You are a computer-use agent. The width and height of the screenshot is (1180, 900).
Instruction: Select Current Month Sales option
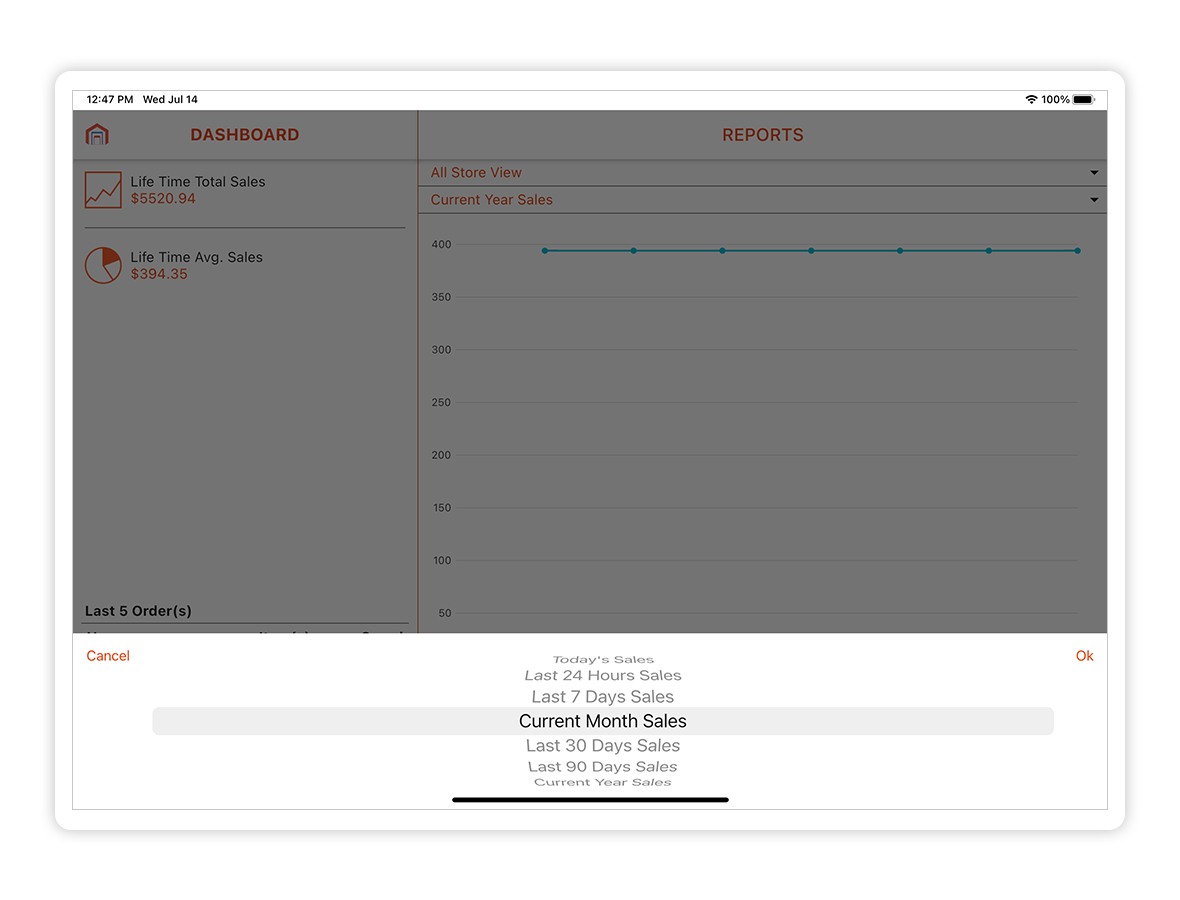coord(603,721)
